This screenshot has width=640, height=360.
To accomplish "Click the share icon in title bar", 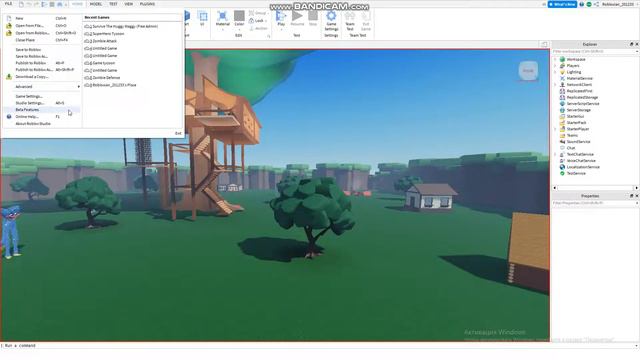I will coord(596,4).
